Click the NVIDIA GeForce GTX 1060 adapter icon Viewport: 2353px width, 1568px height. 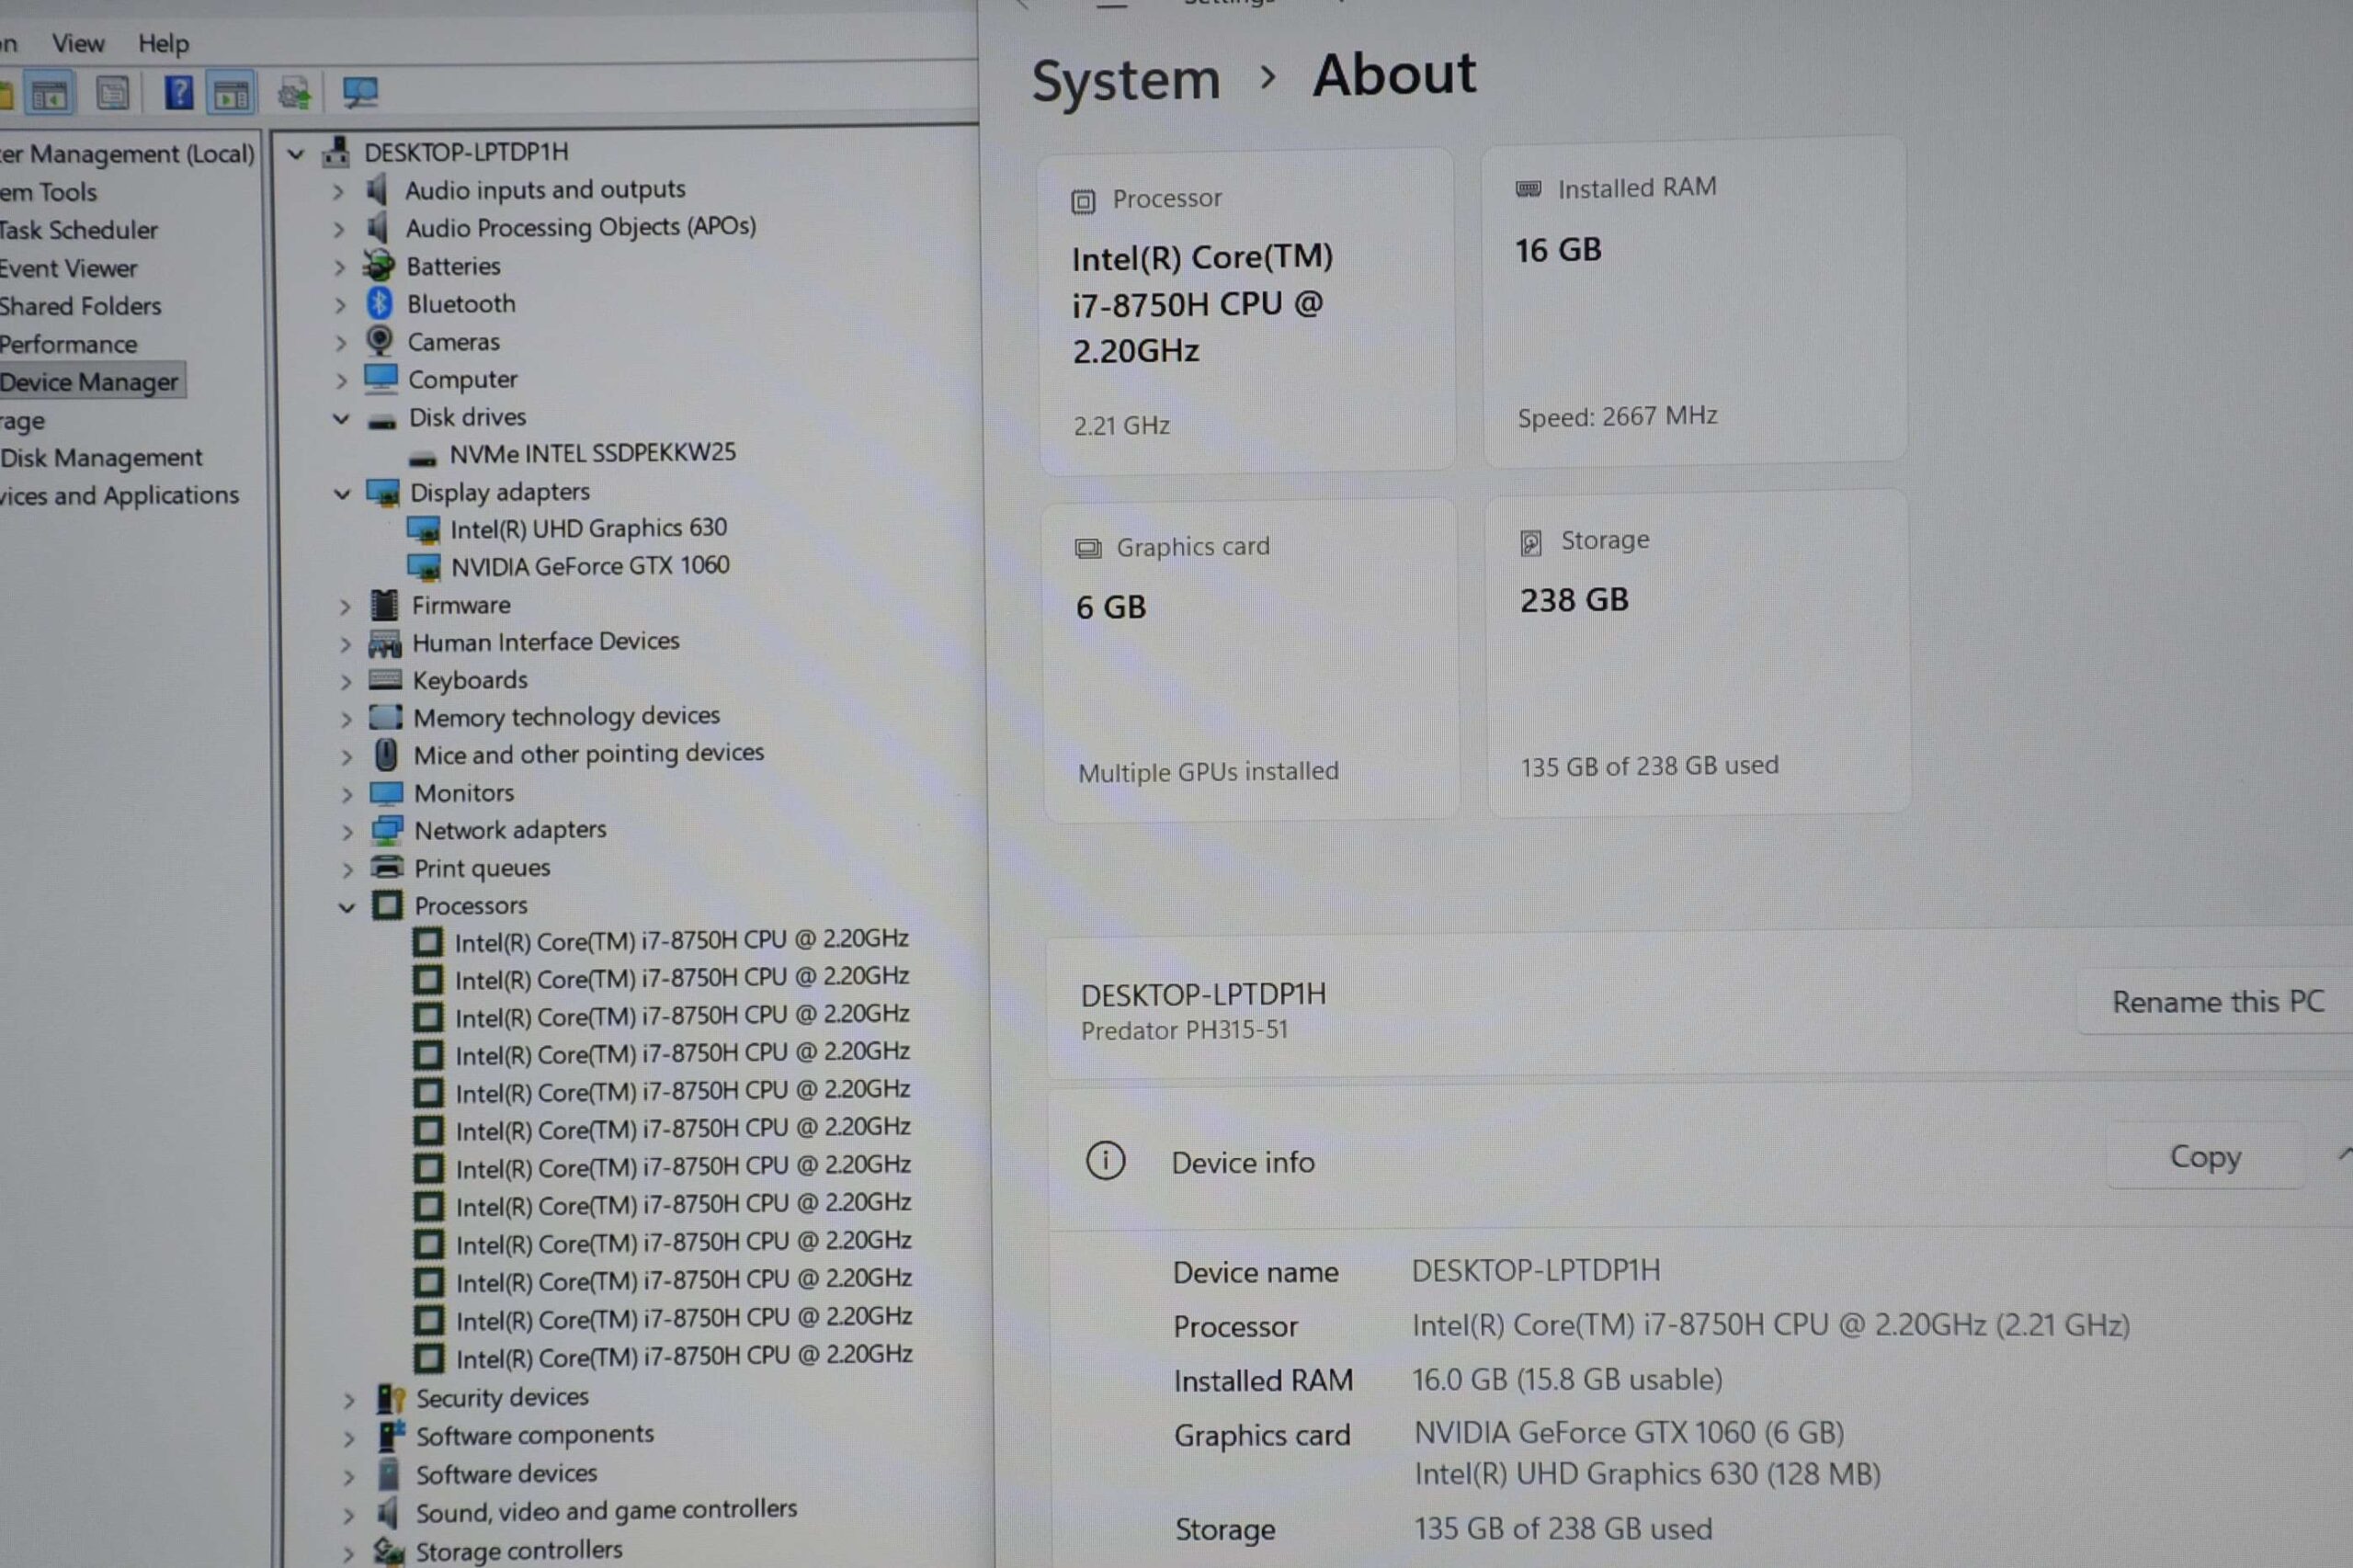point(424,567)
